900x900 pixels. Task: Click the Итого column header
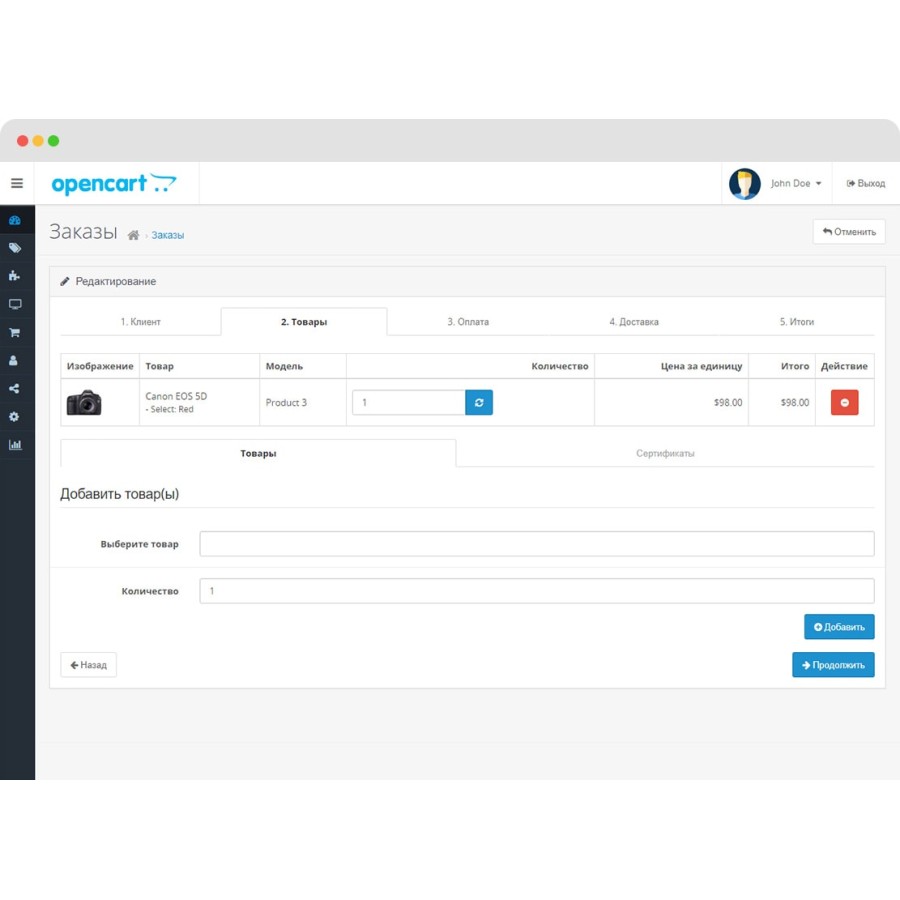click(x=795, y=366)
